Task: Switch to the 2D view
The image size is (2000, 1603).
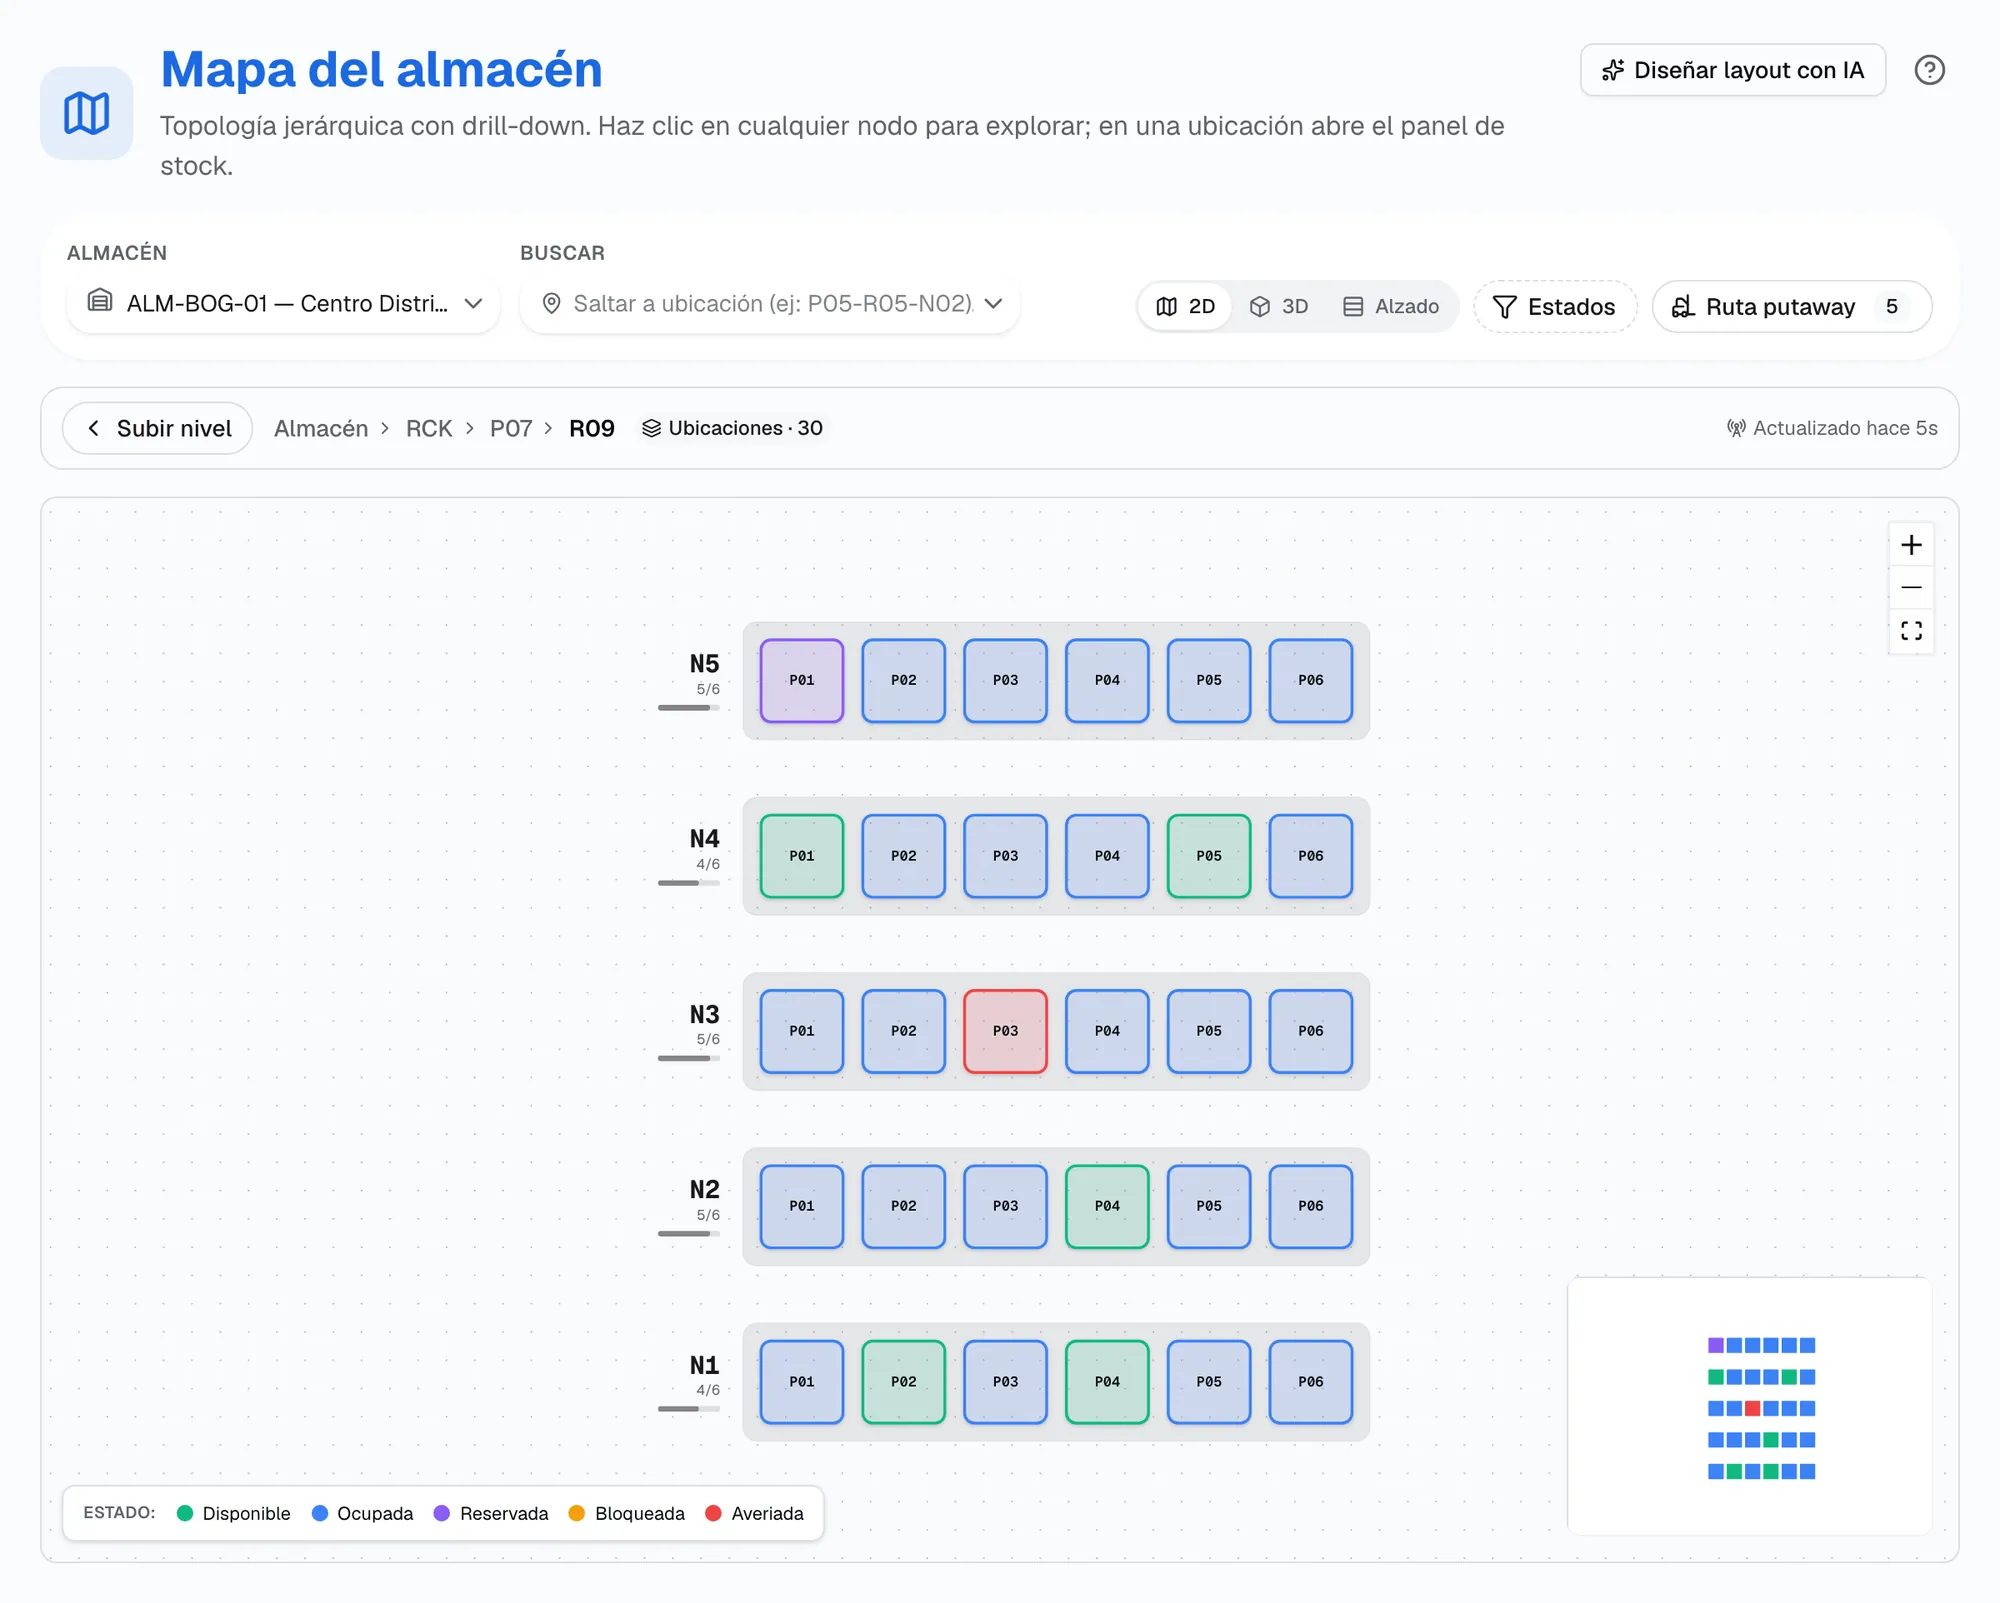Action: pyautogui.click(x=1186, y=307)
